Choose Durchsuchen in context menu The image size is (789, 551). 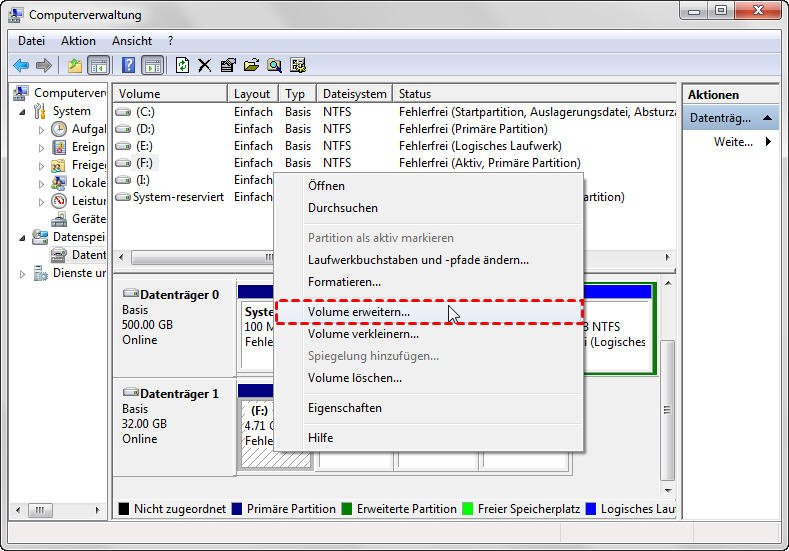pyautogui.click(x=430, y=208)
